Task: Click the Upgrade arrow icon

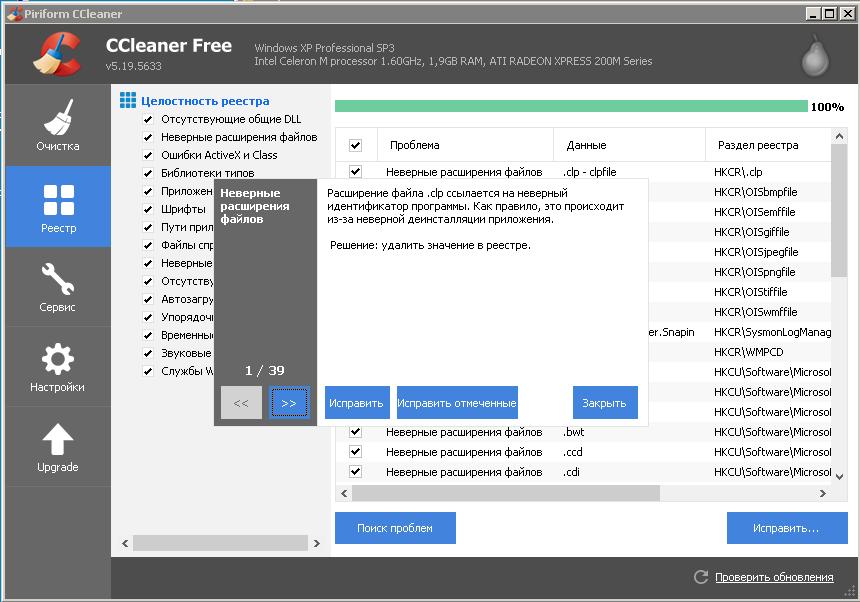Action: coord(58,439)
